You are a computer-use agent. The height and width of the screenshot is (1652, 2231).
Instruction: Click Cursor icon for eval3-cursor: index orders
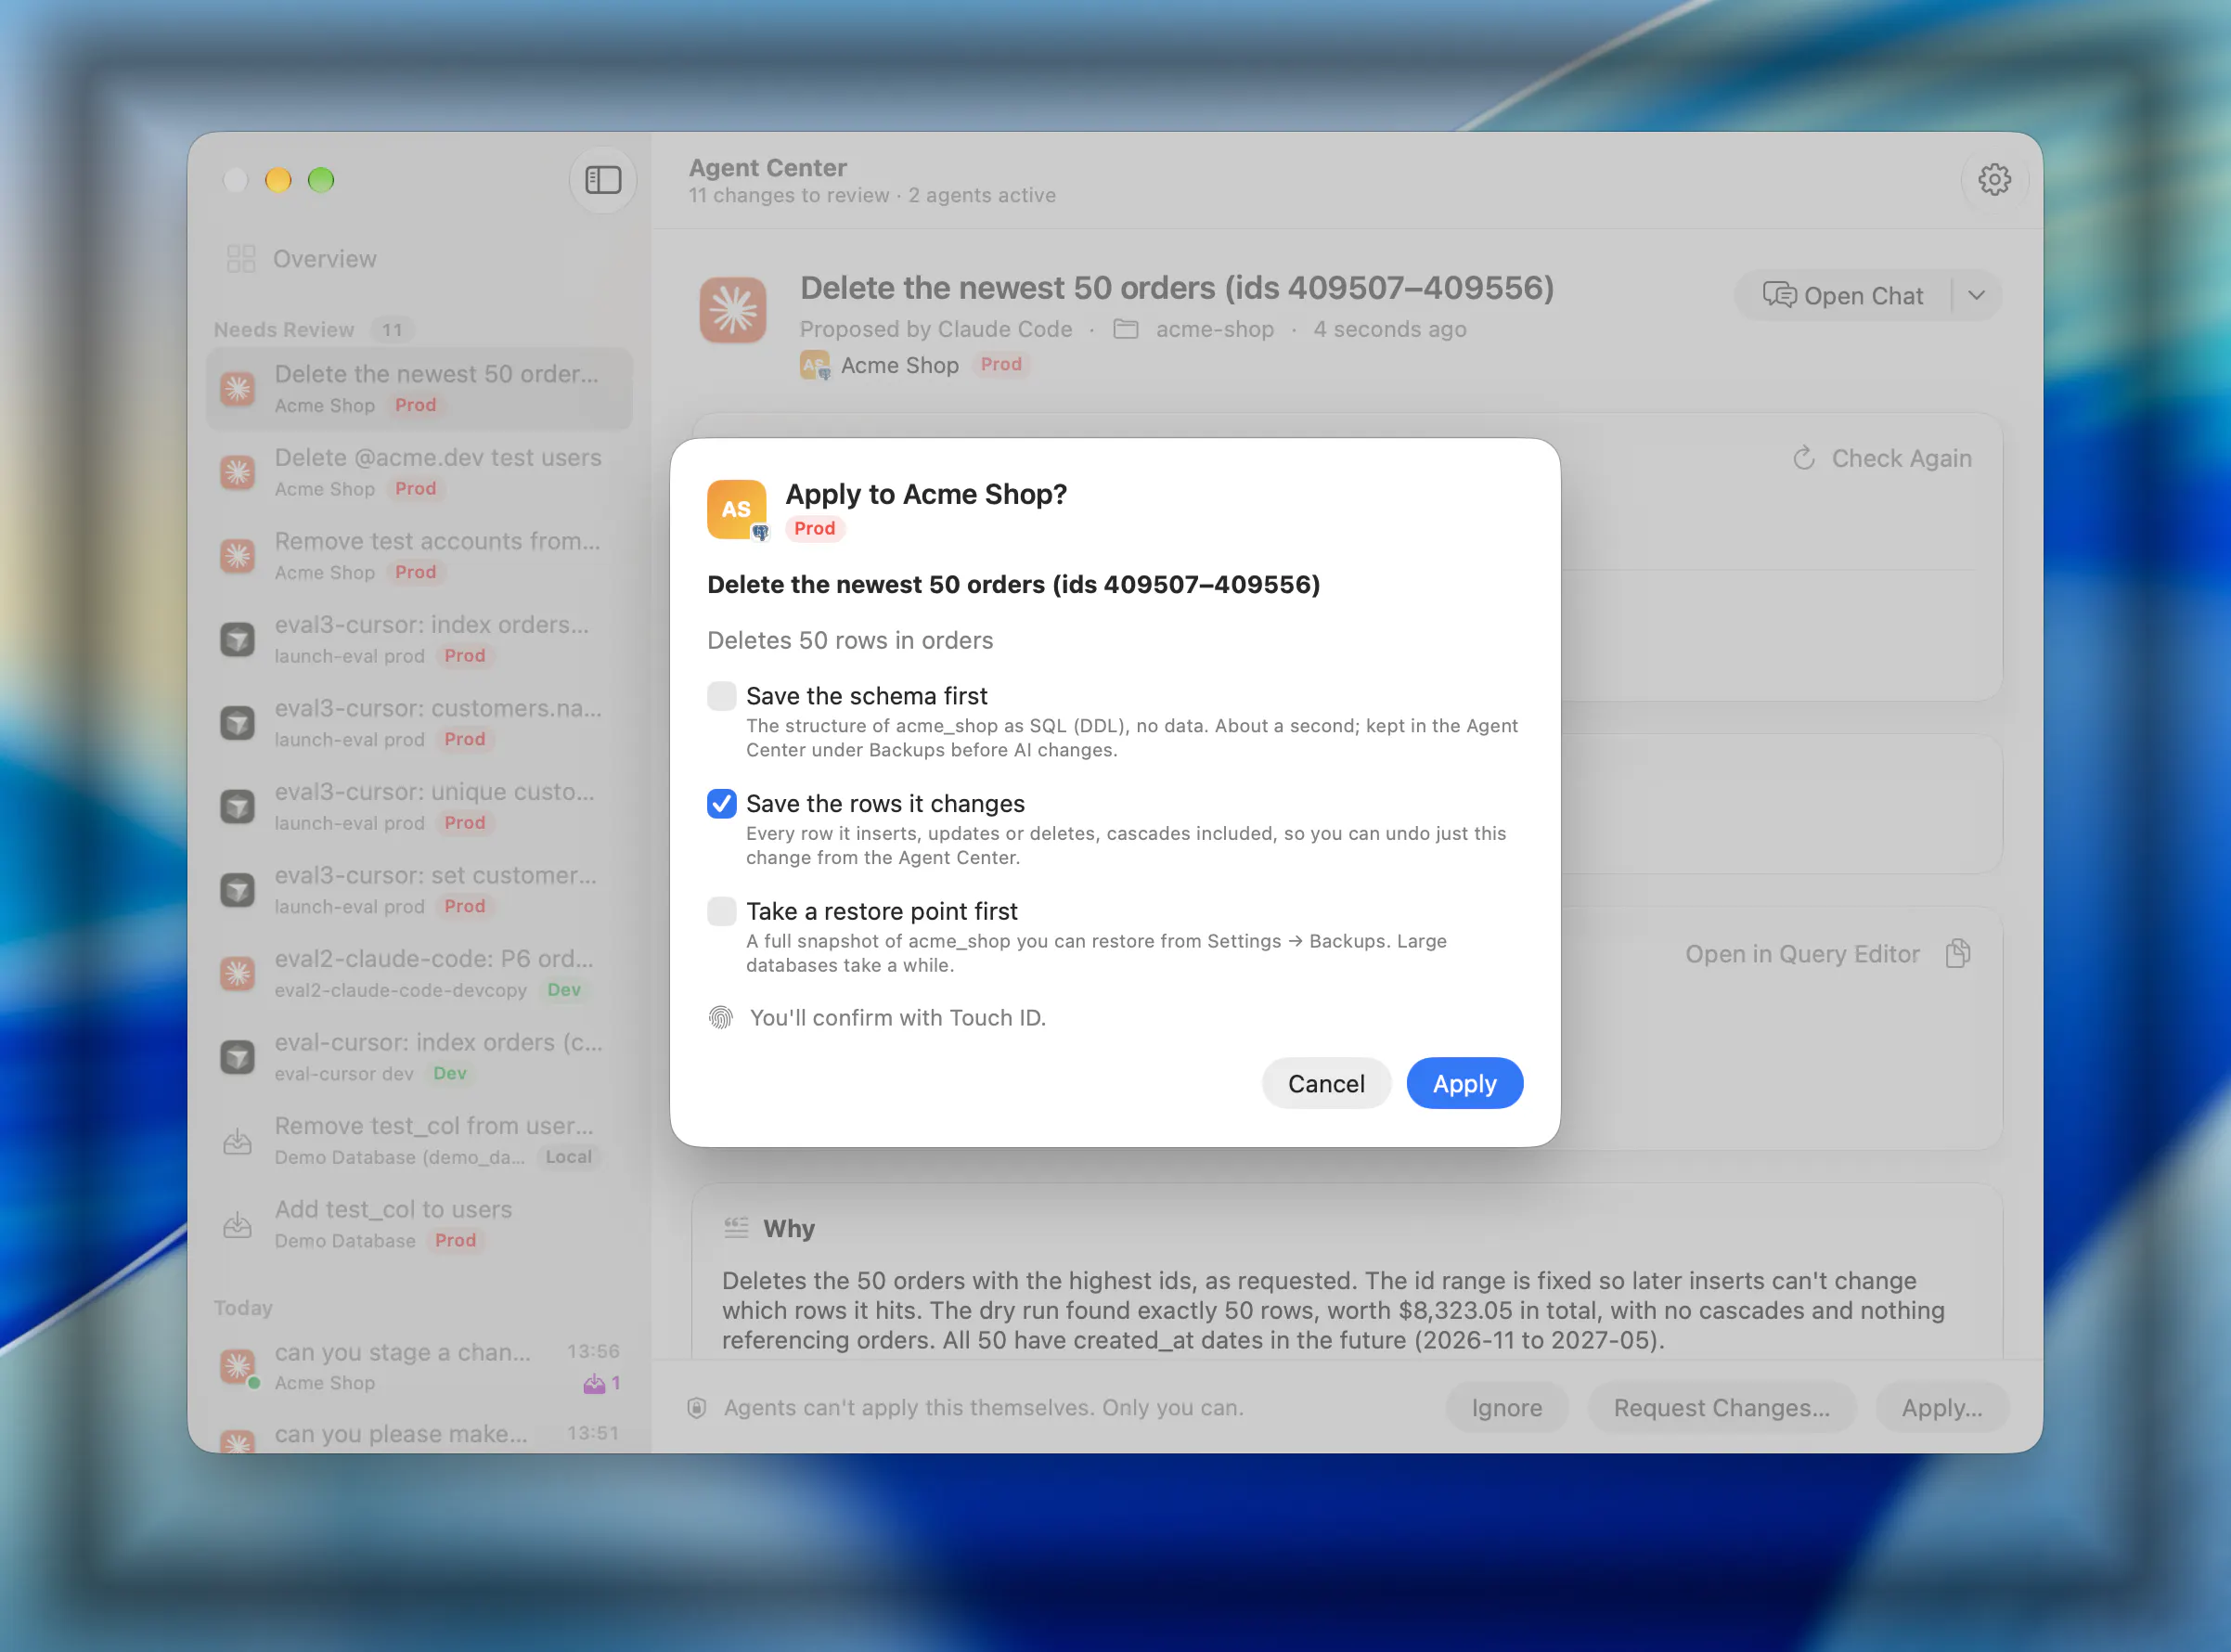tap(238, 639)
